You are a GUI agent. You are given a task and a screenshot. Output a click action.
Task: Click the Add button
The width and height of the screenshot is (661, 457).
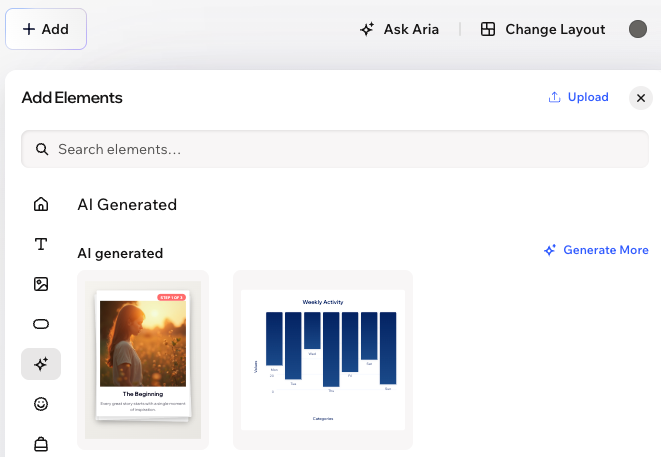46,29
